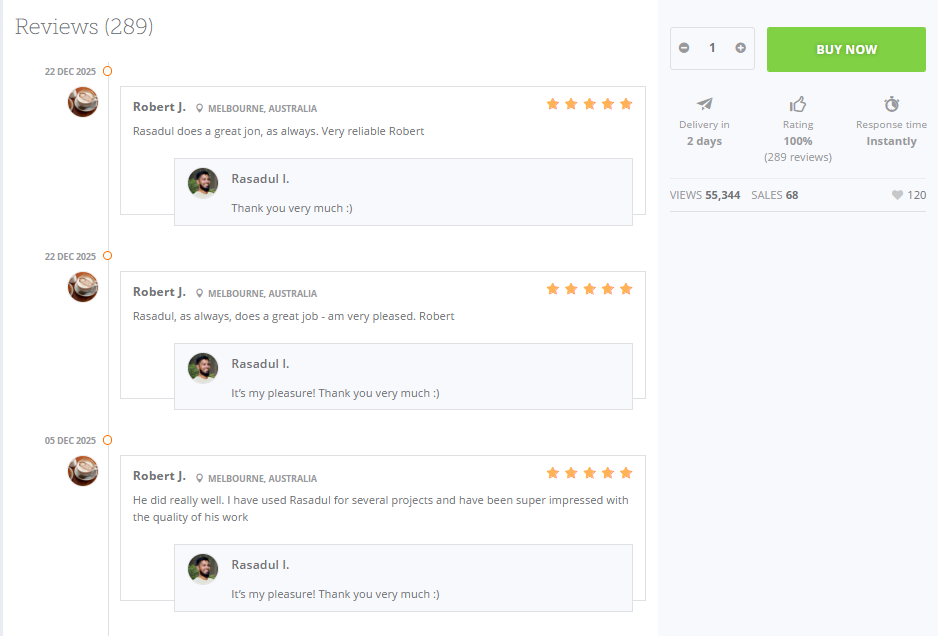Open the (289 reviews) link
This screenshot has width=938, height=636.
(x=797, y=157)
